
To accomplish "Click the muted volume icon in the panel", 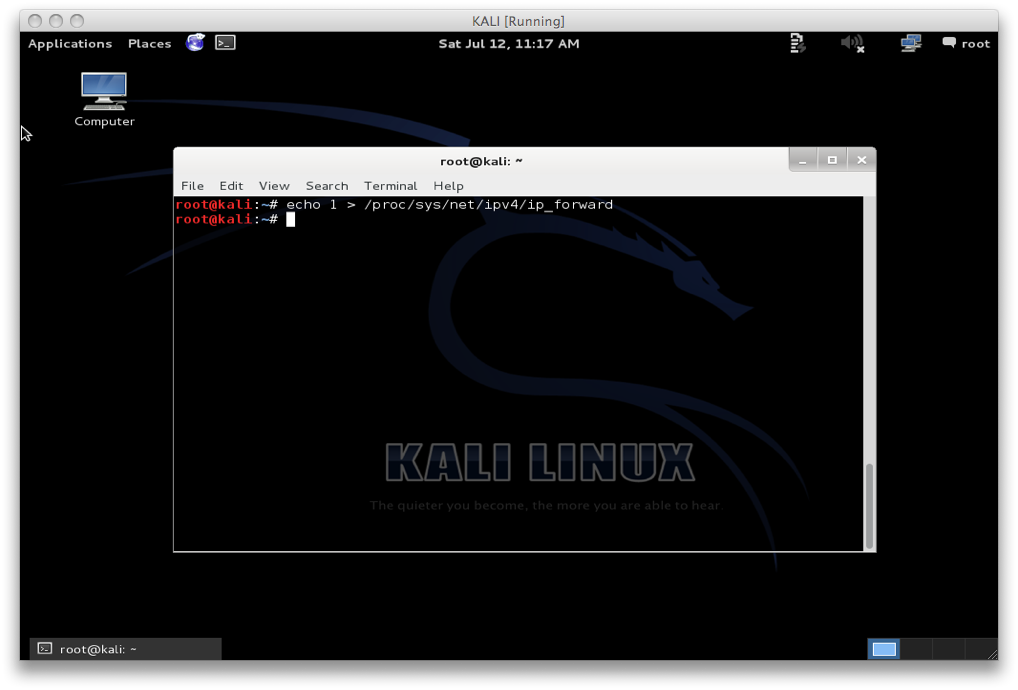I will [x=852, y=43].
